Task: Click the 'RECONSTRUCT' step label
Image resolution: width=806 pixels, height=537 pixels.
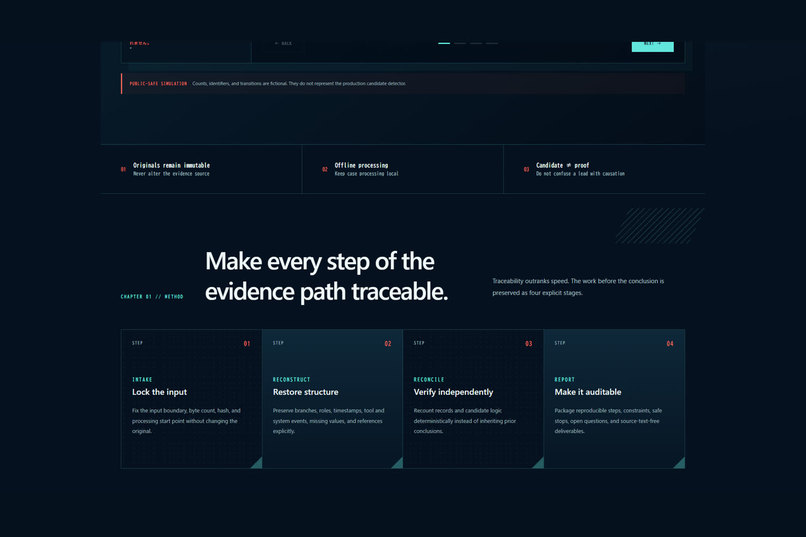Action: [291, 379]
